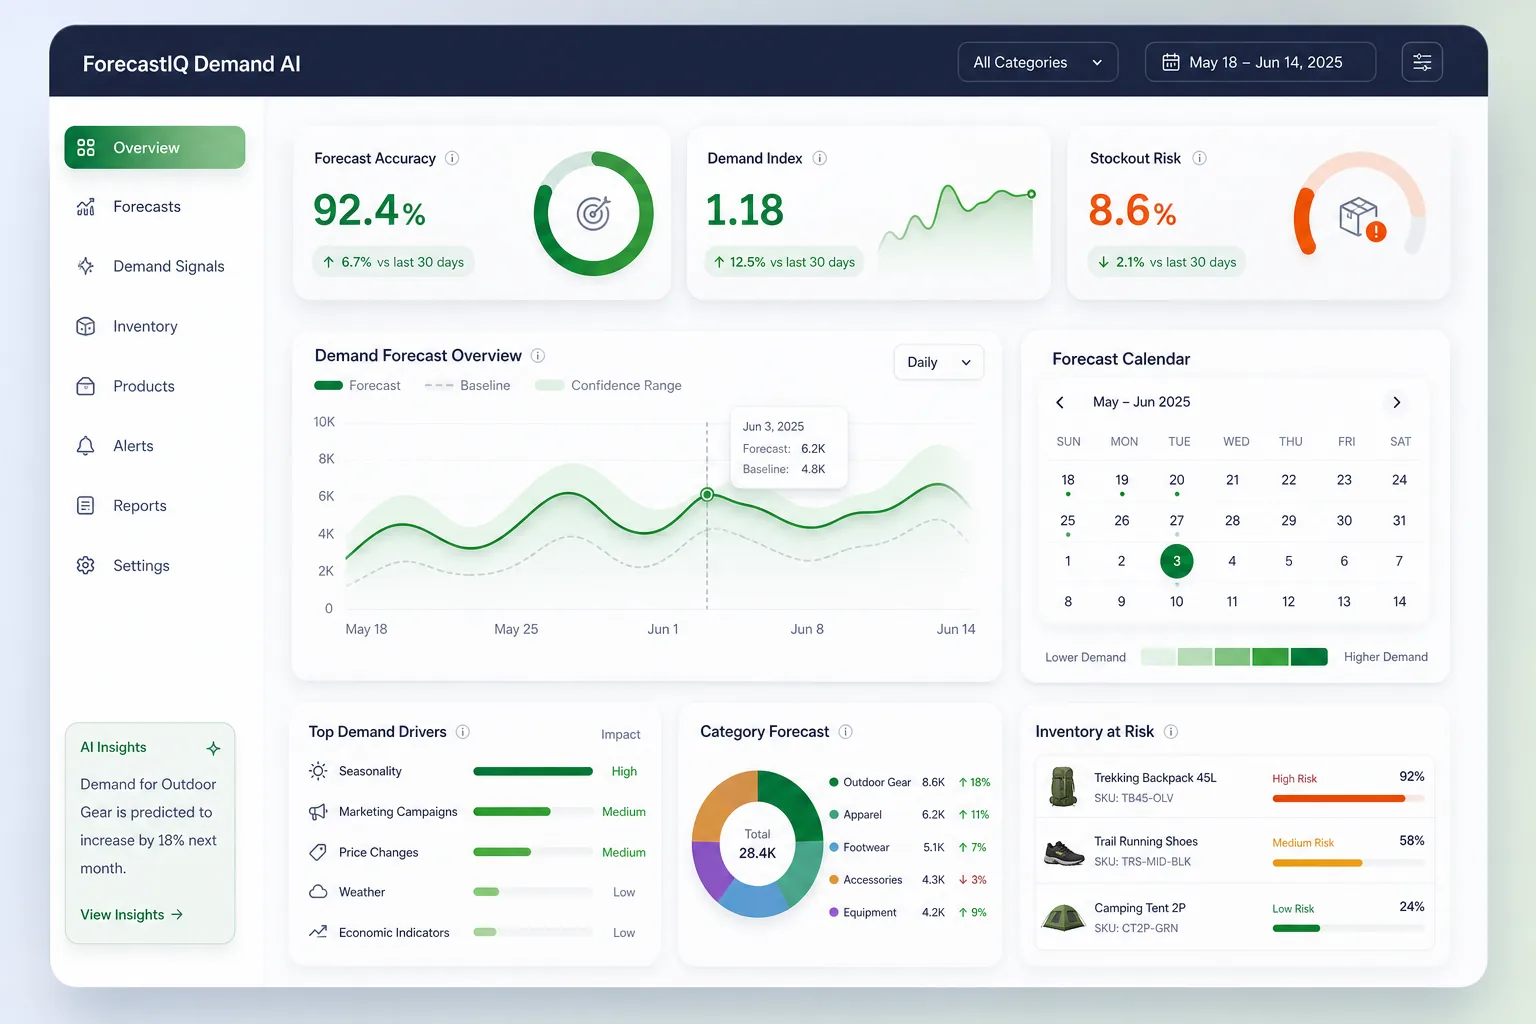1536x1024 pixels.
Task: Click the info icon beside Stockout Risk
Action: coord(1200,158)
